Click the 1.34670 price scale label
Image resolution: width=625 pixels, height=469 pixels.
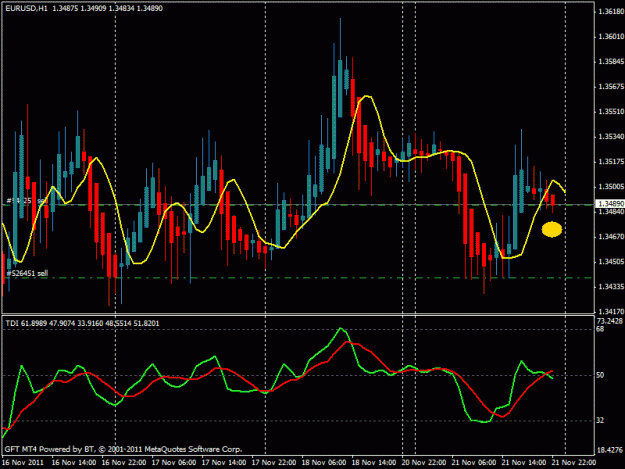611,237
